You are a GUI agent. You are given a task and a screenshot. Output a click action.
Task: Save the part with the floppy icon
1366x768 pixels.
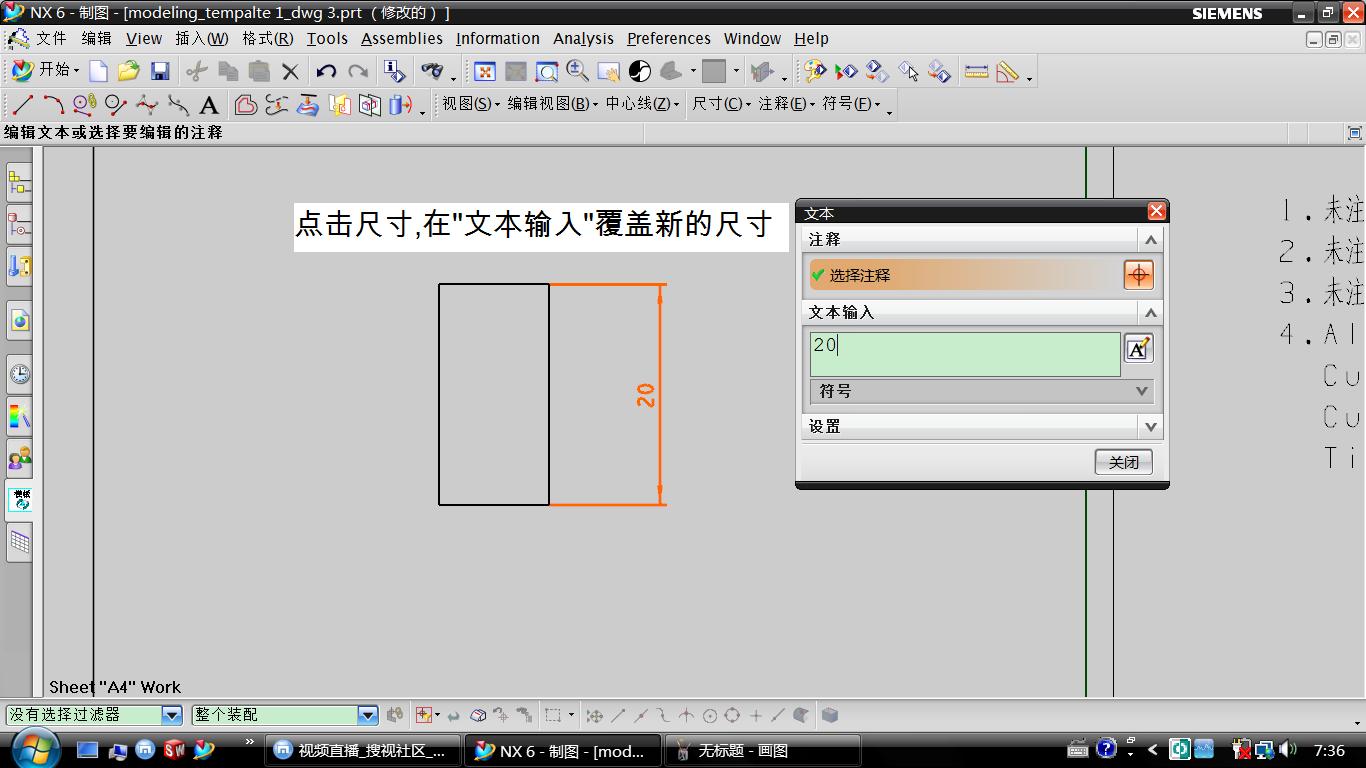[159, 71]
